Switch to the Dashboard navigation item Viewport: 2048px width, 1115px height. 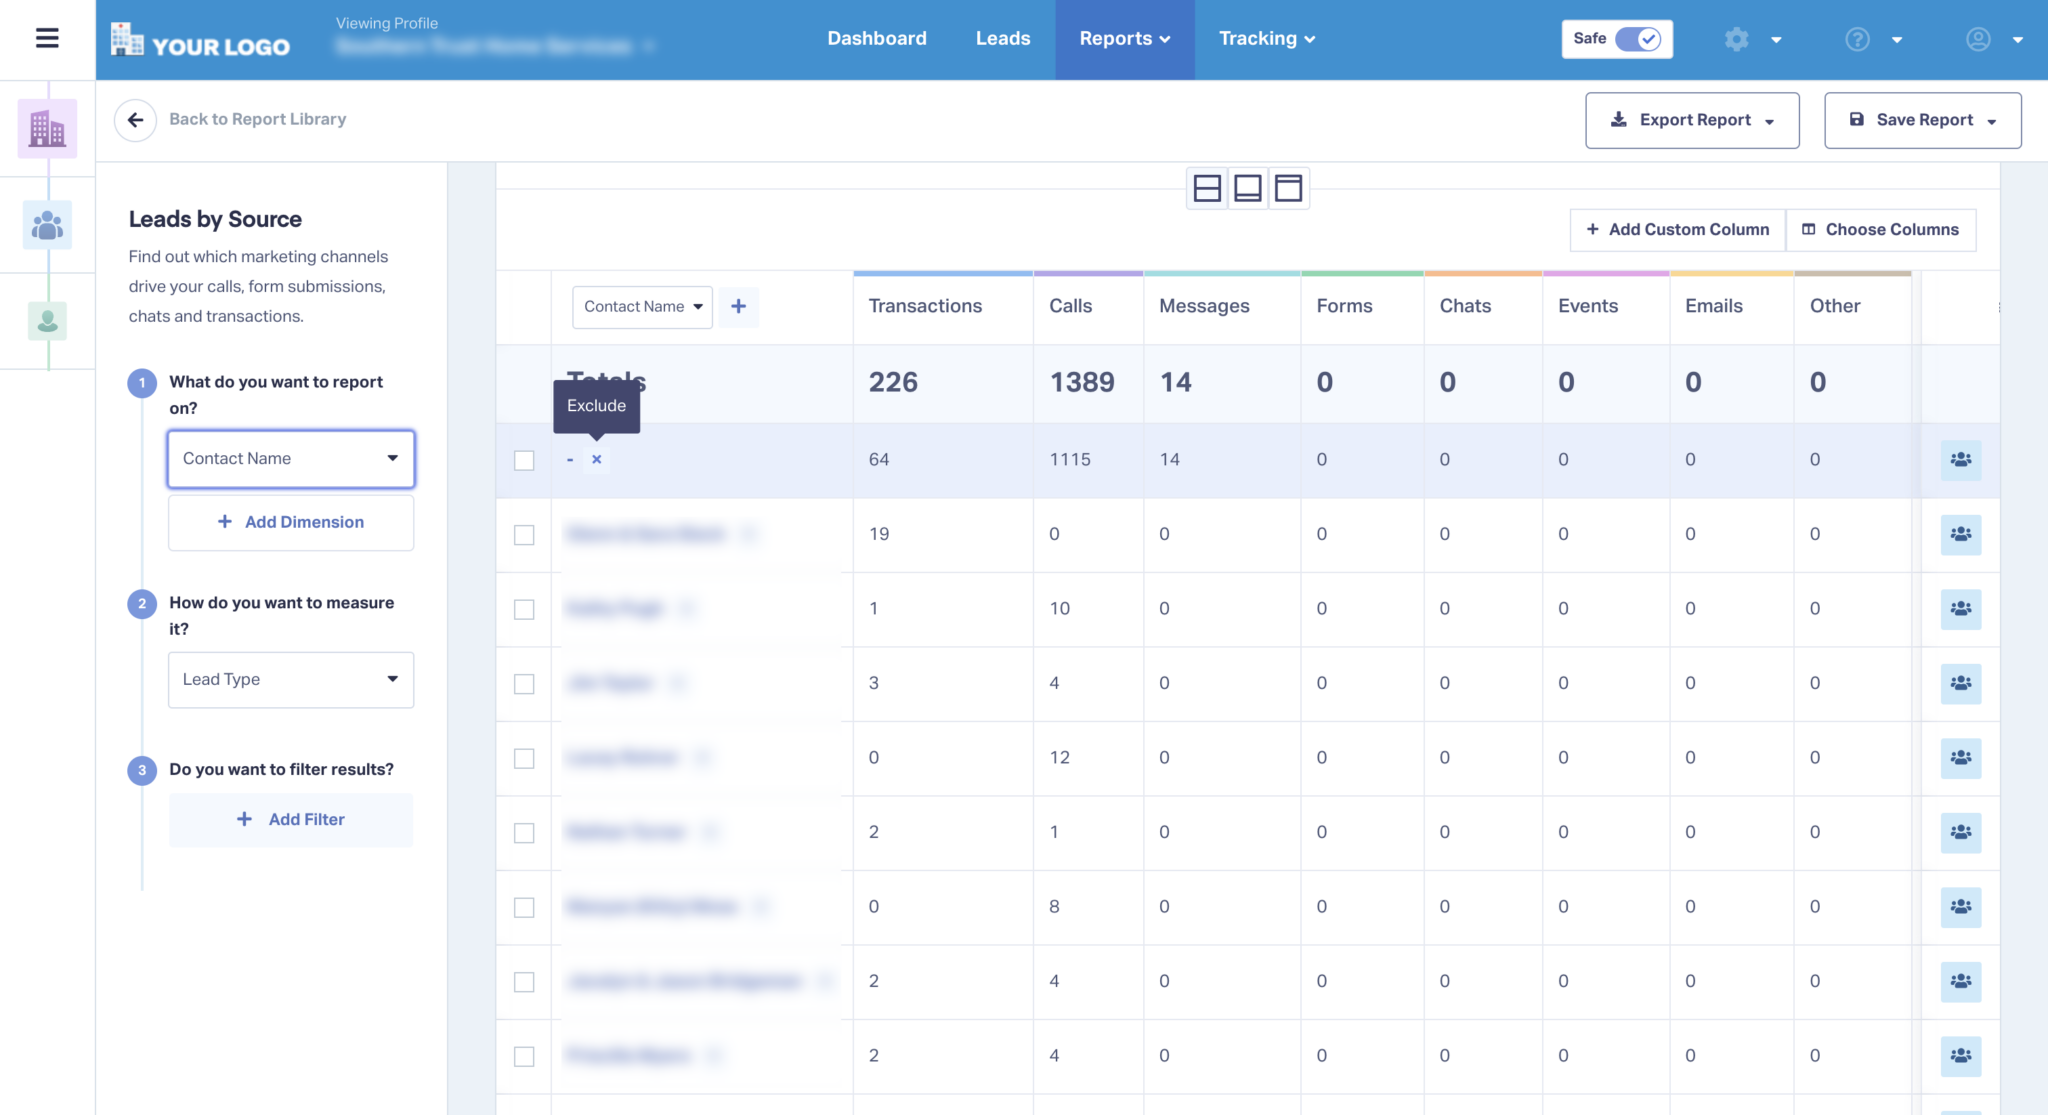[x=876, y=38]
